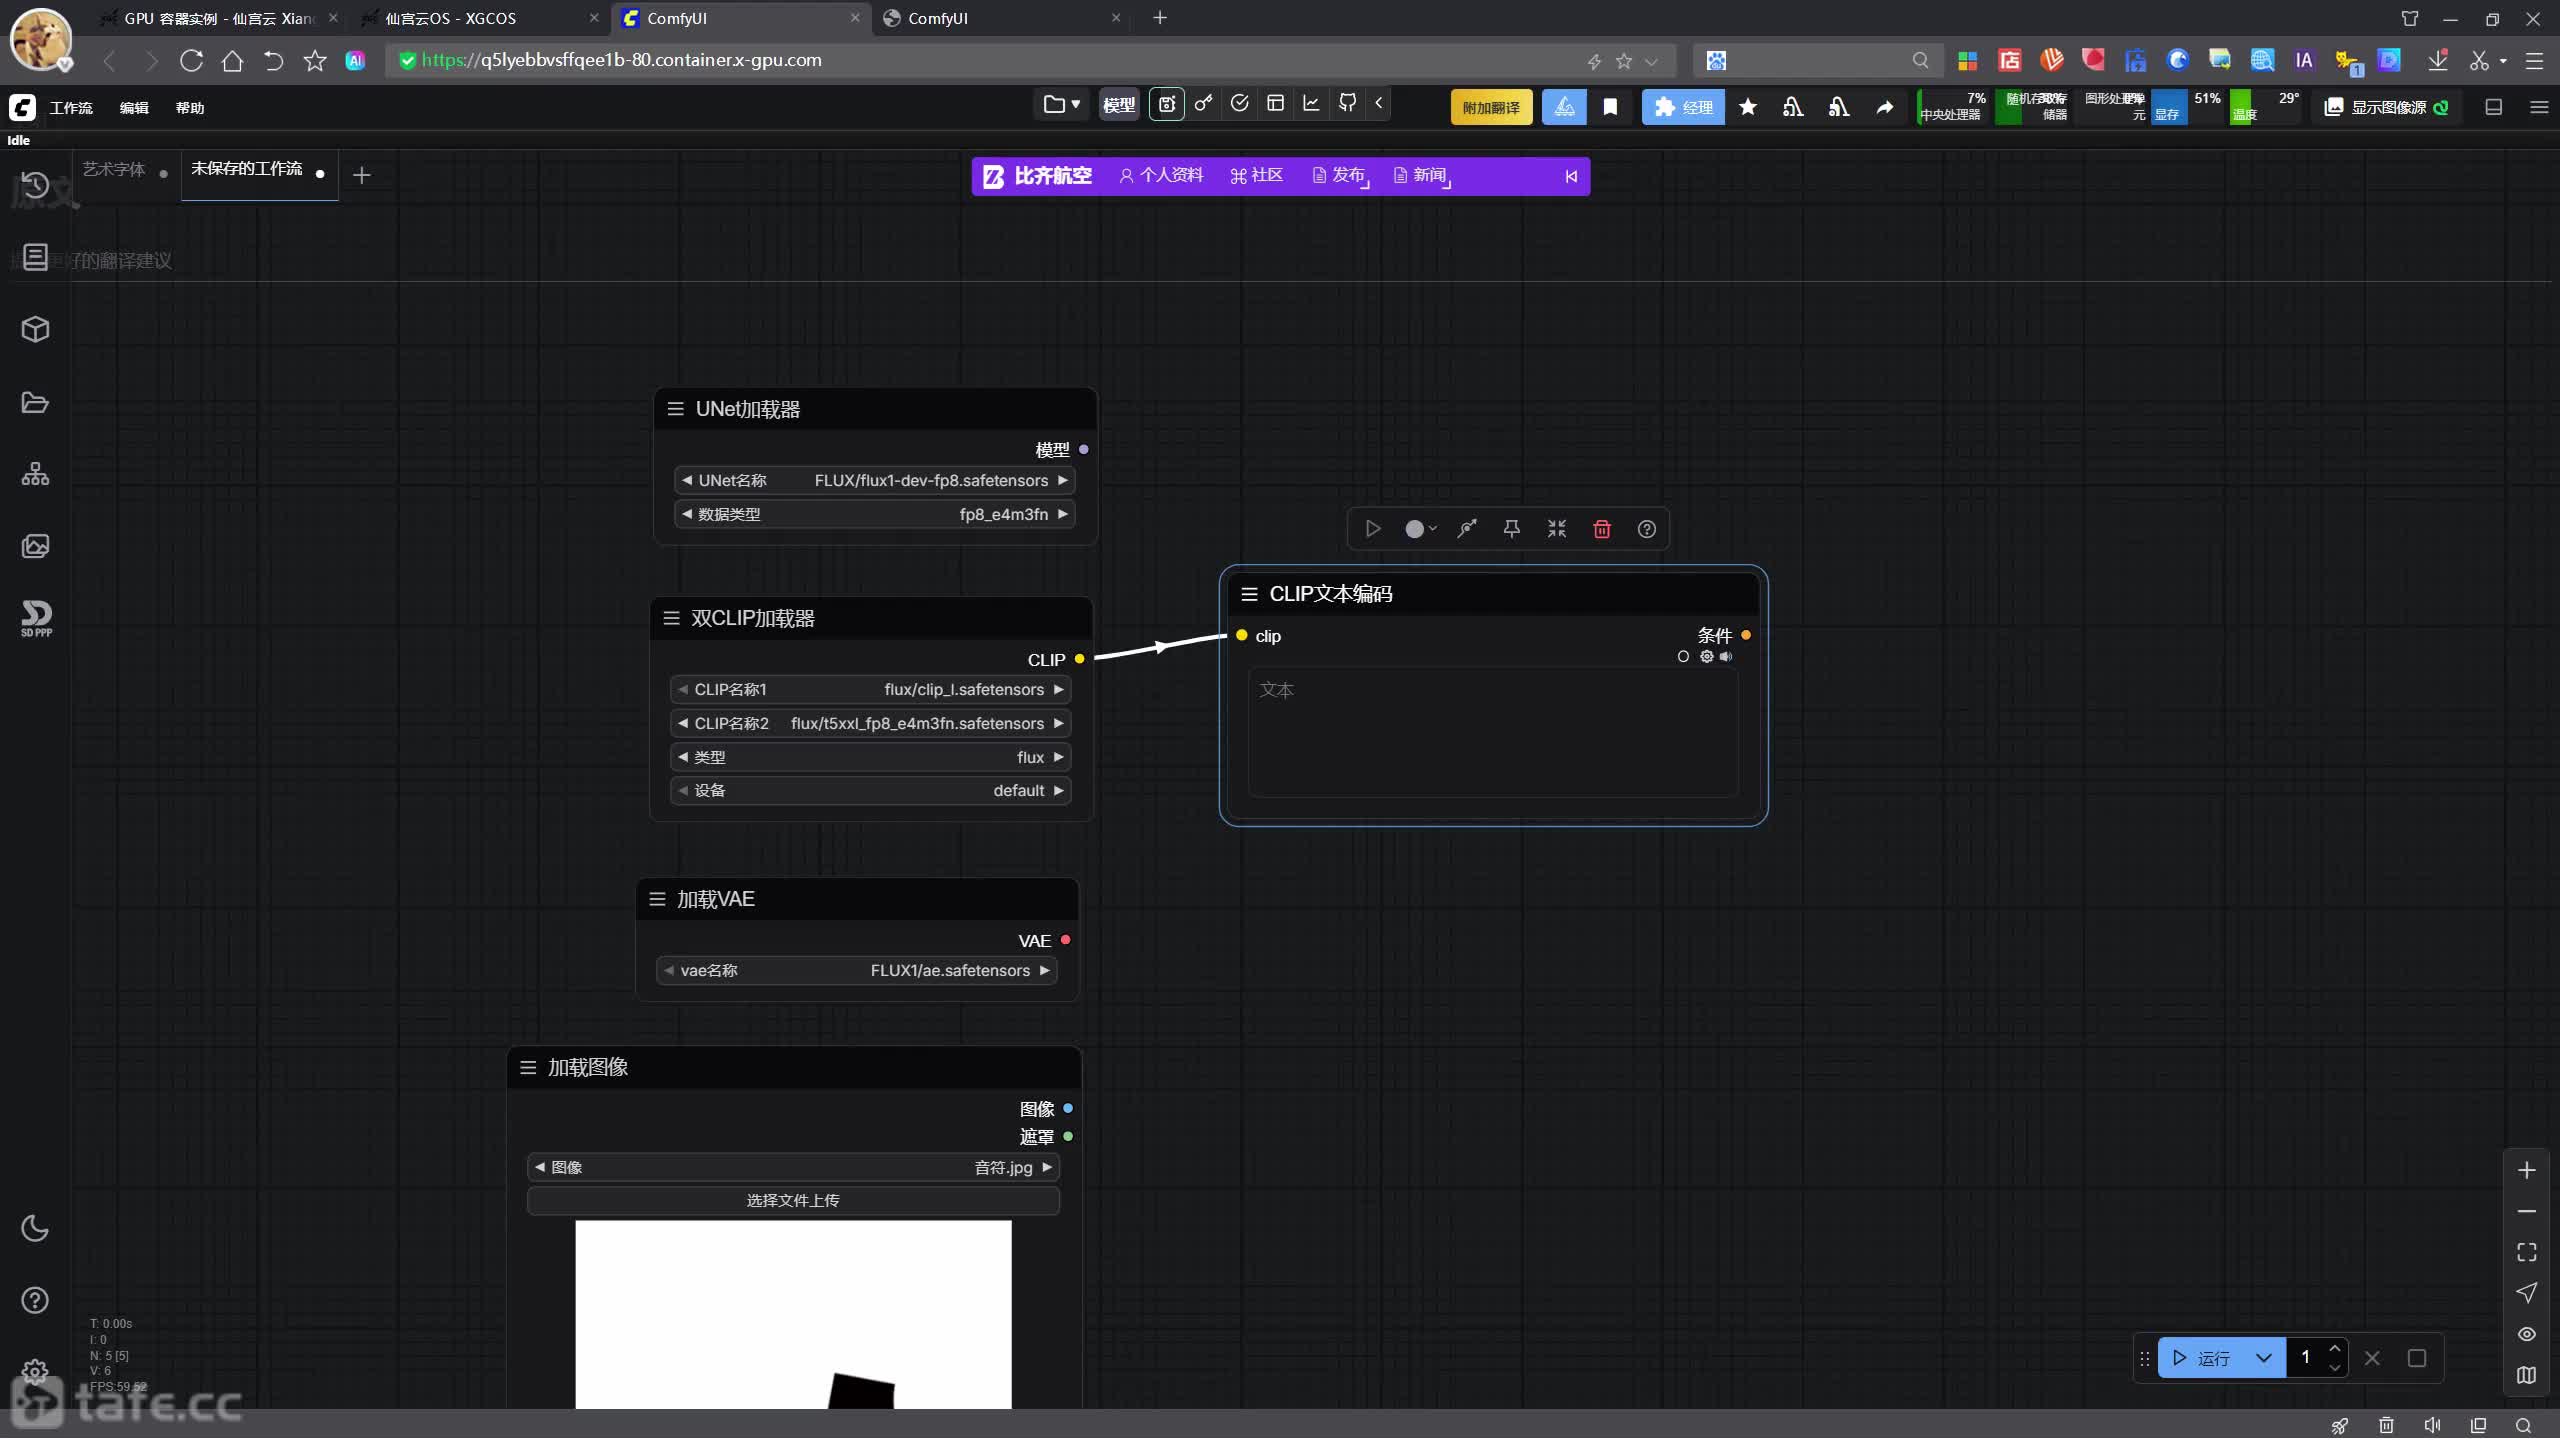Open the help question-mark sidebar icon
This screenshot has width=2560, height=1440.
click(35, 1300)
